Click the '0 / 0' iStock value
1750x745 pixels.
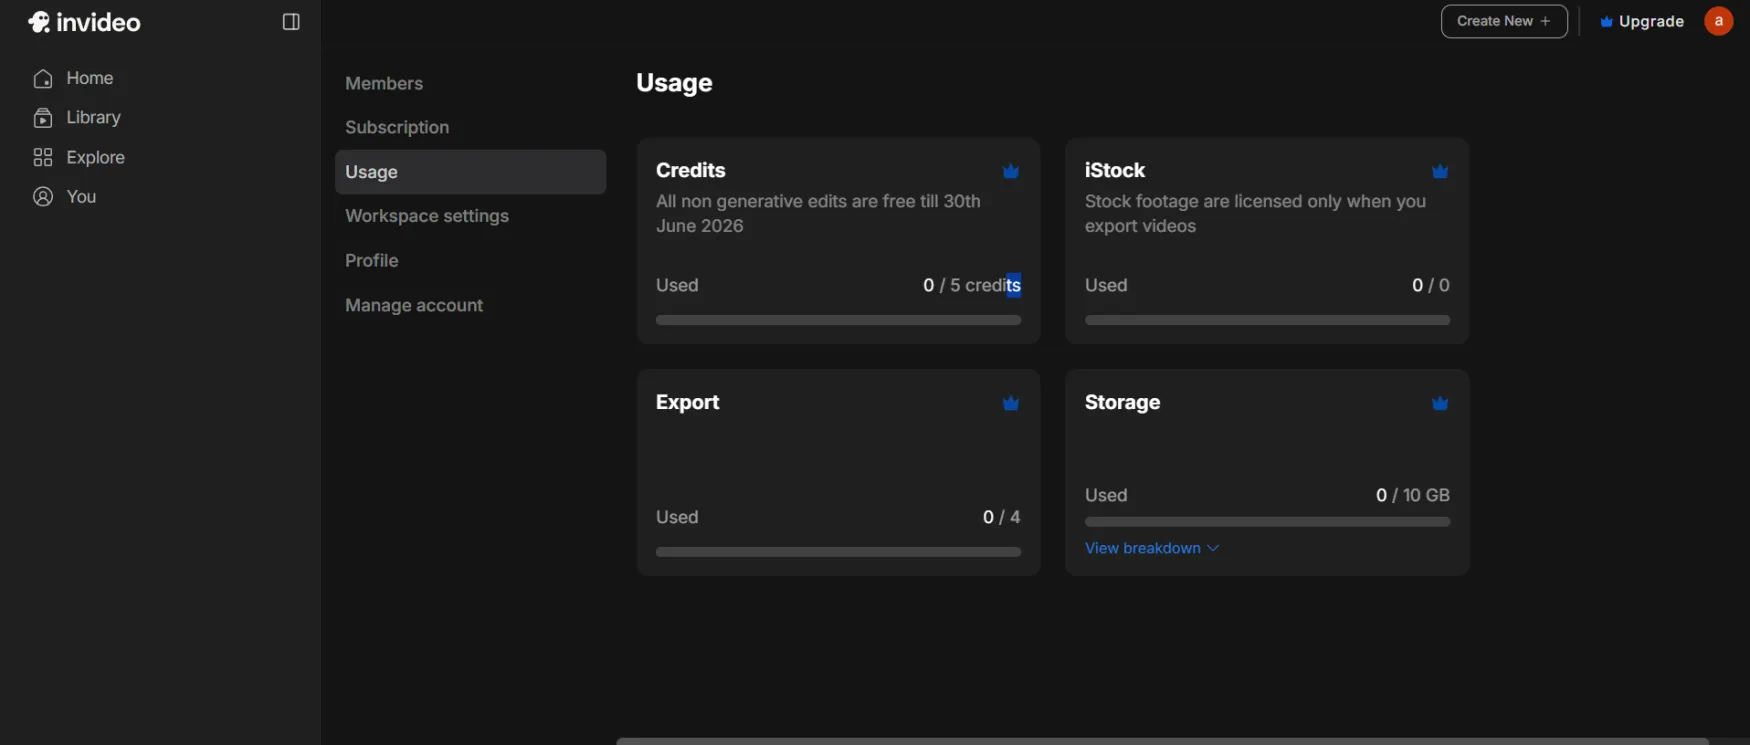(1430, 286)
